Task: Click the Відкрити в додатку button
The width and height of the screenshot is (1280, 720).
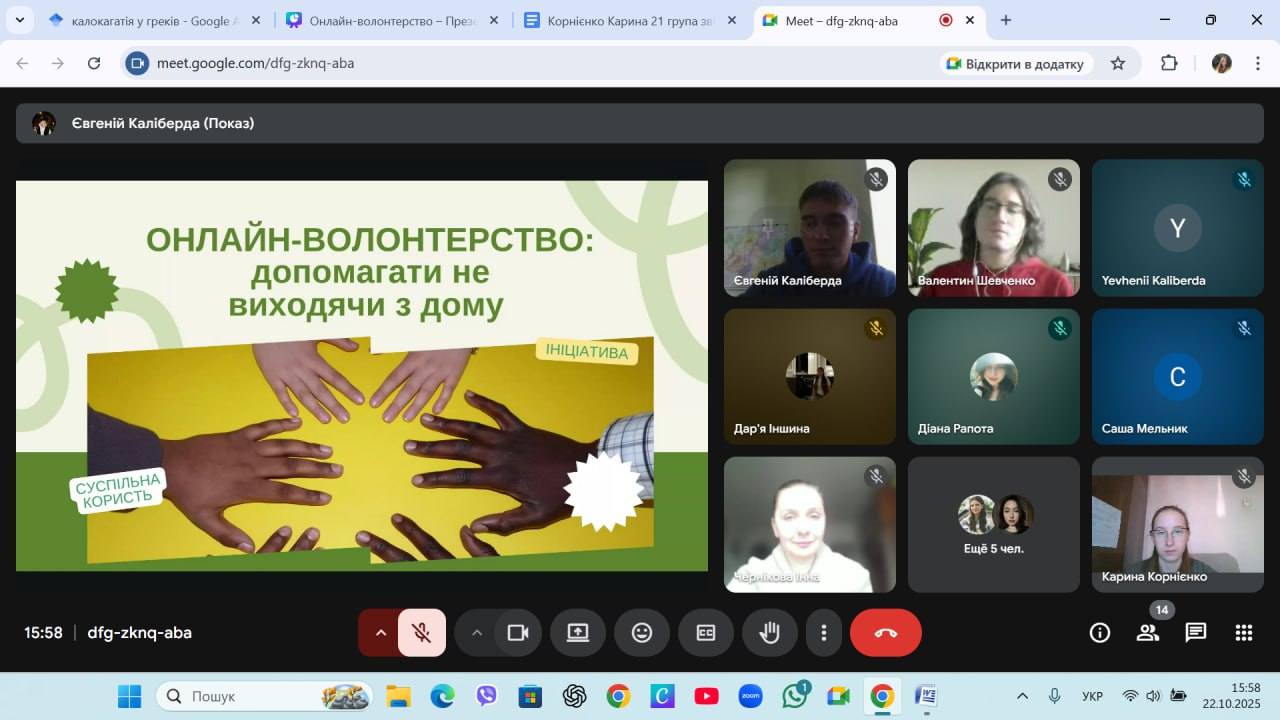Action: click(x=1015, y=64)
